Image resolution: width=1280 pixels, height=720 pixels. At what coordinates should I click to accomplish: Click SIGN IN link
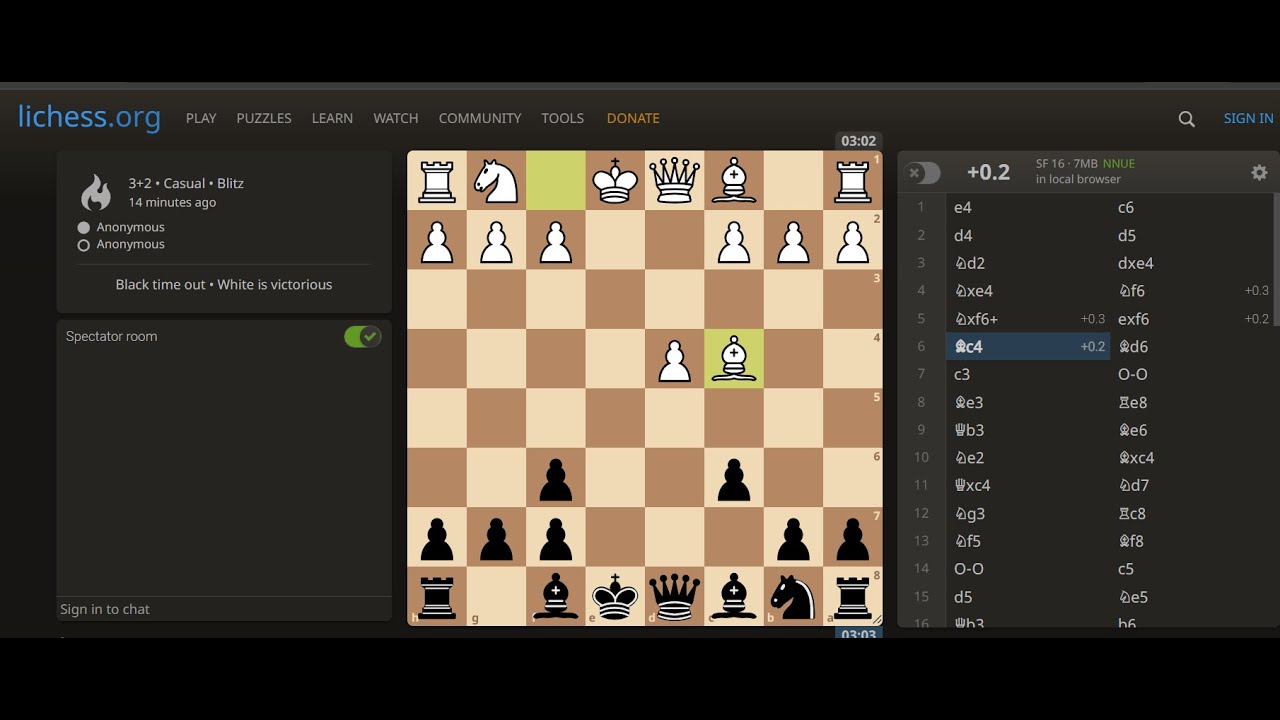pos(1249,118)
